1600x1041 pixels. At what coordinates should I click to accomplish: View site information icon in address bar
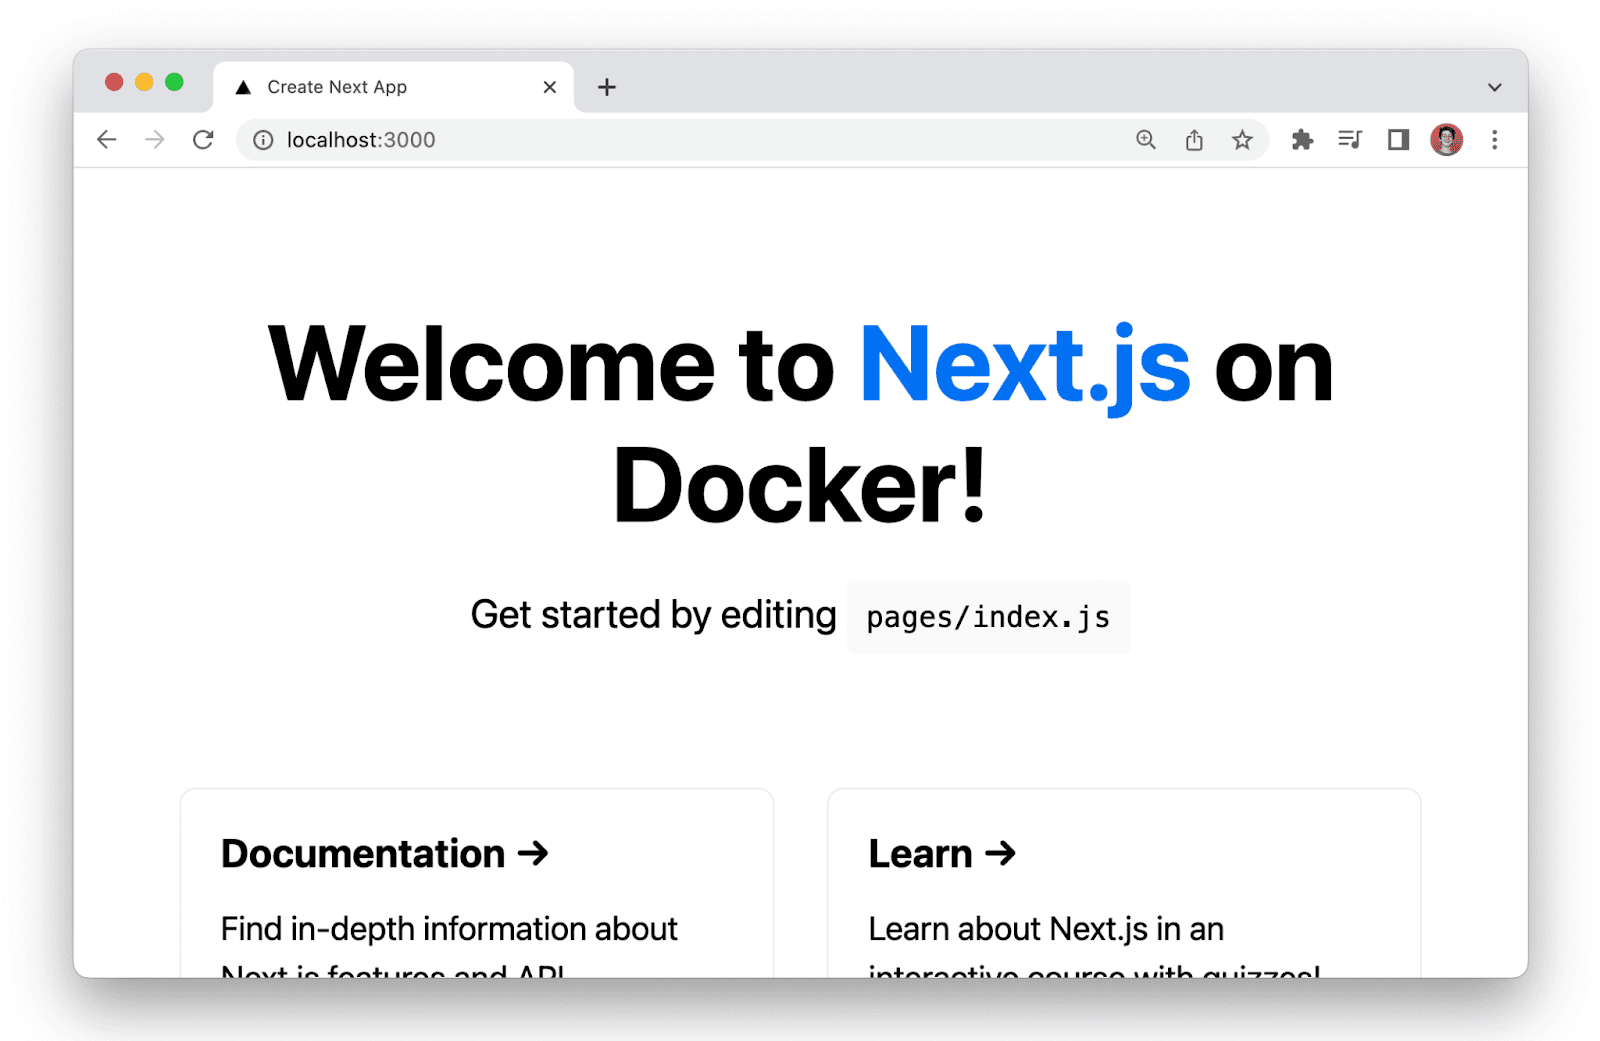click(x=263, y=140)
